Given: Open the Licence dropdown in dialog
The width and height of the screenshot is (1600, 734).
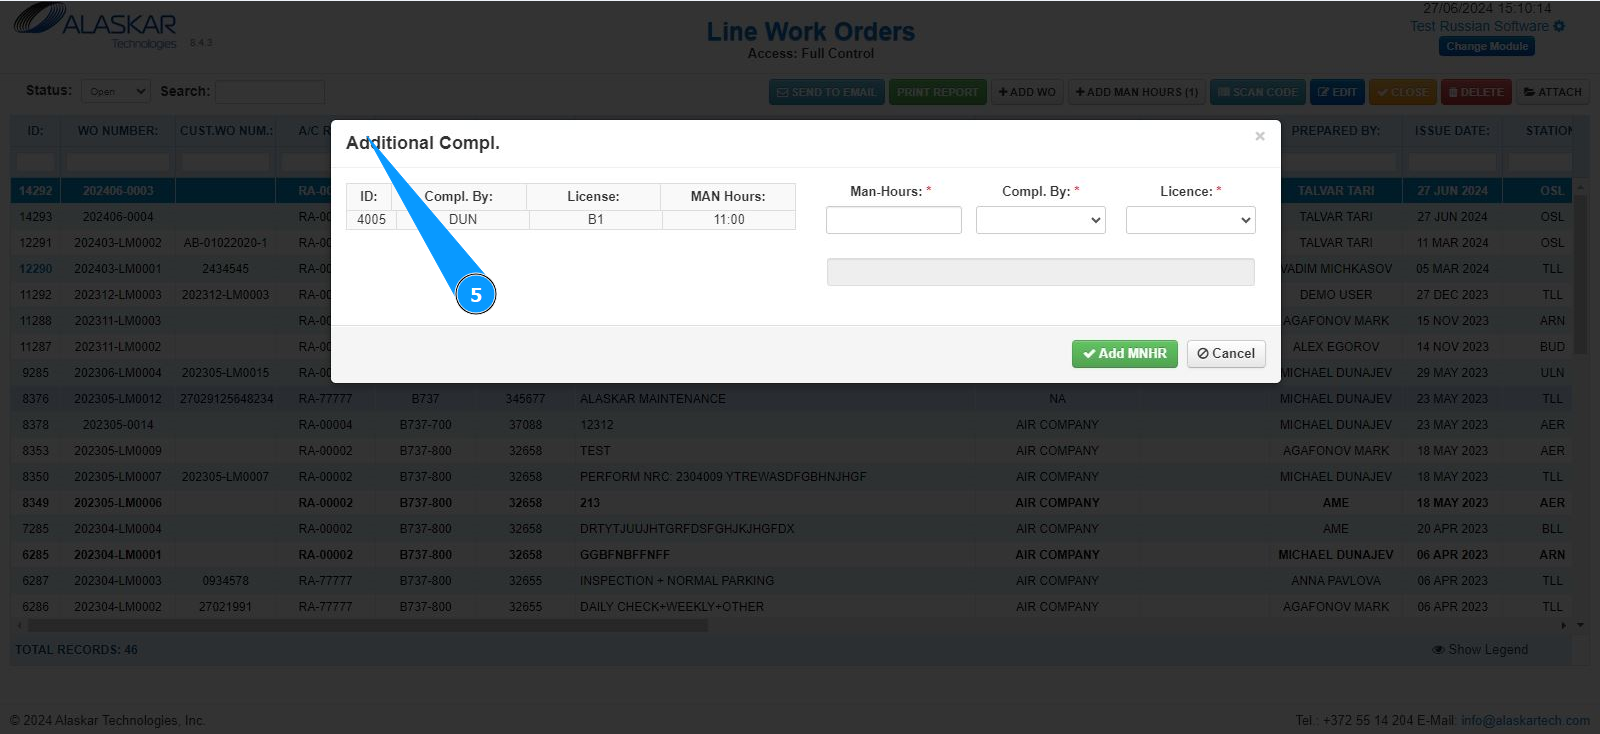Looking at the screenshot, I should point(1191,220).
